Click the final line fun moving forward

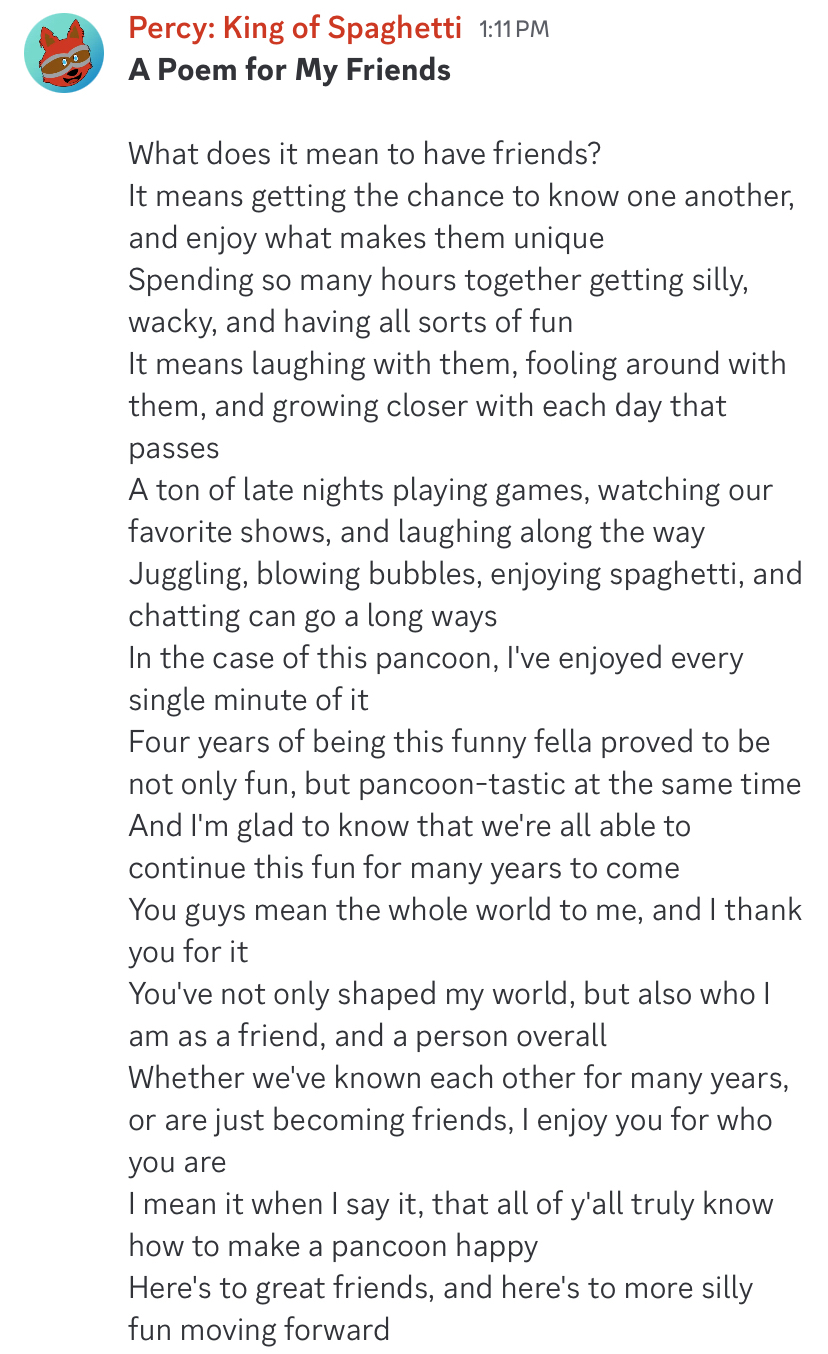259,1330
